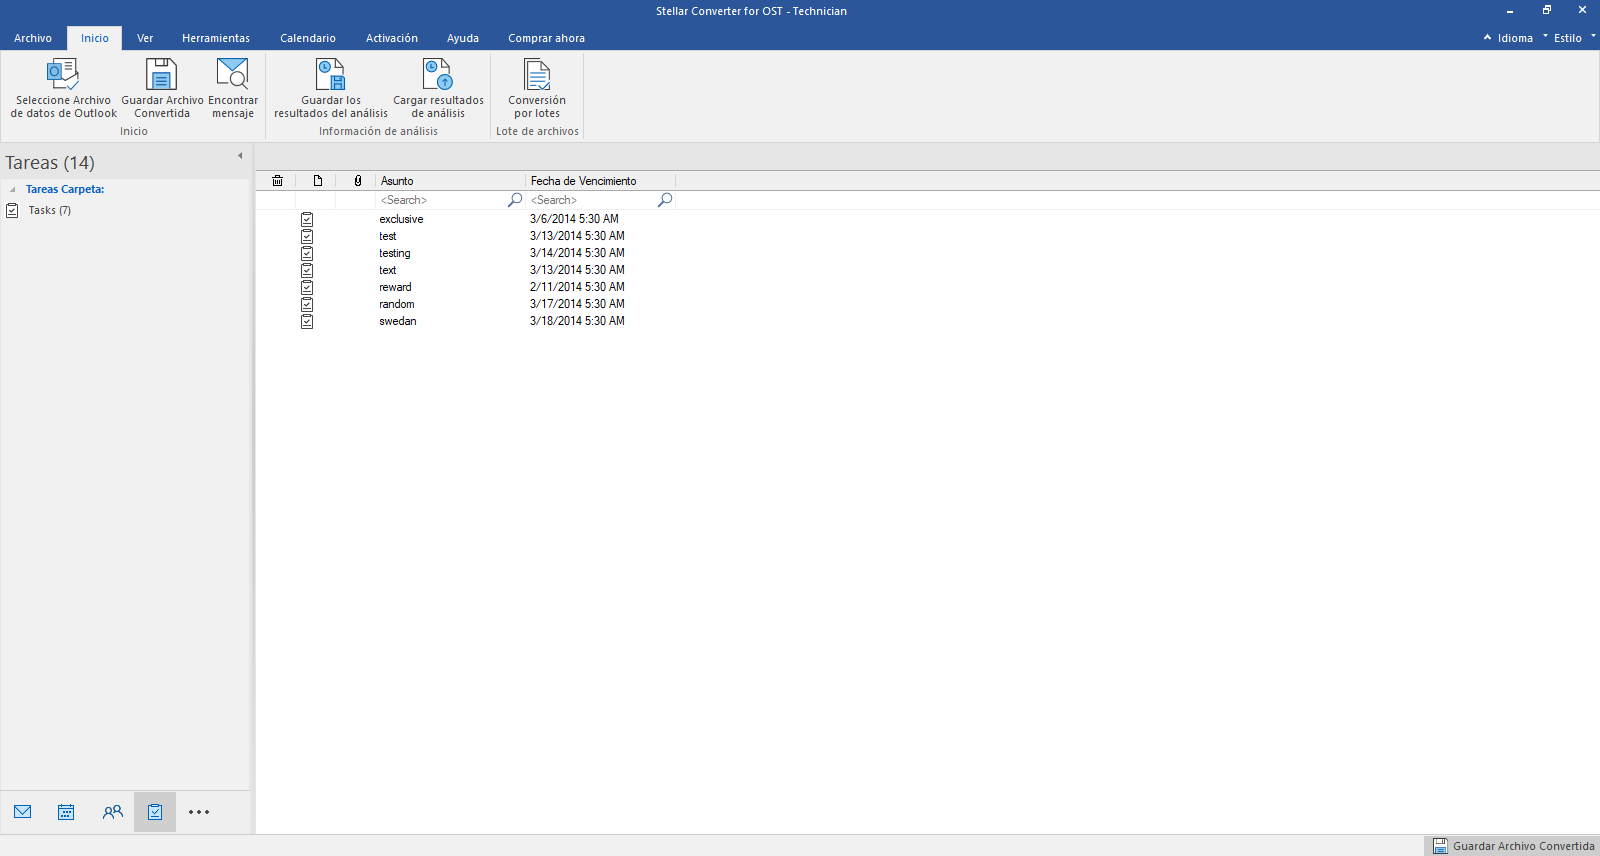
Task: Click task icon of the swedan row
Action: point(307,321)
